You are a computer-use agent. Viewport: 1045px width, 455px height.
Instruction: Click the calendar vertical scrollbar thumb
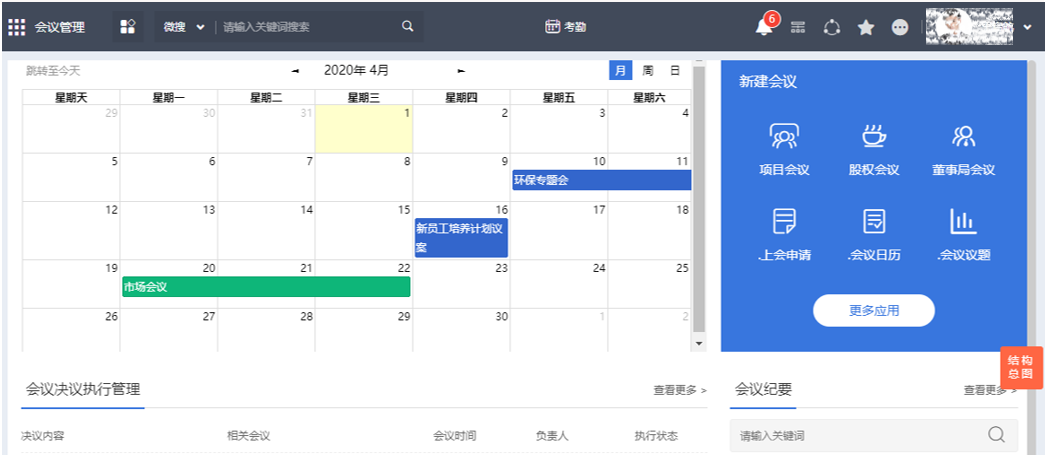pyautogui.click(x=698, y=198)
